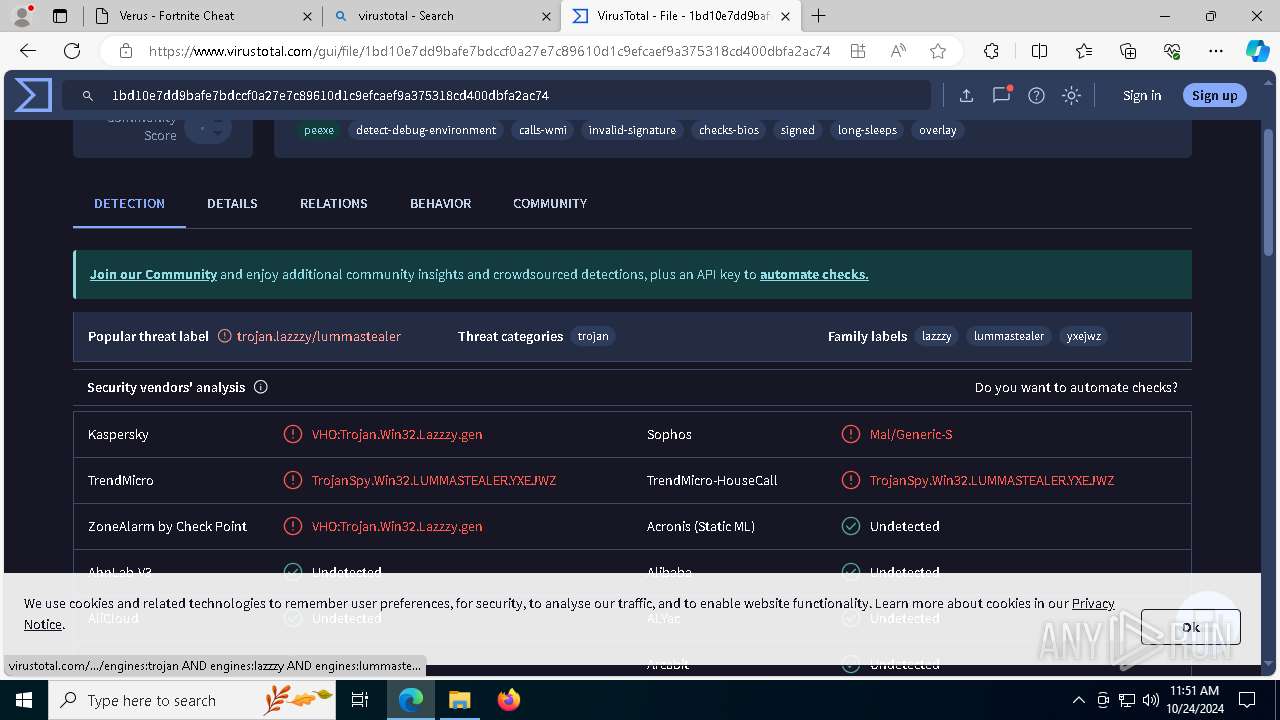Screen dimensions: 1280x720
Task: Open the DETAILS tab
Action: [x=232, y=203]
